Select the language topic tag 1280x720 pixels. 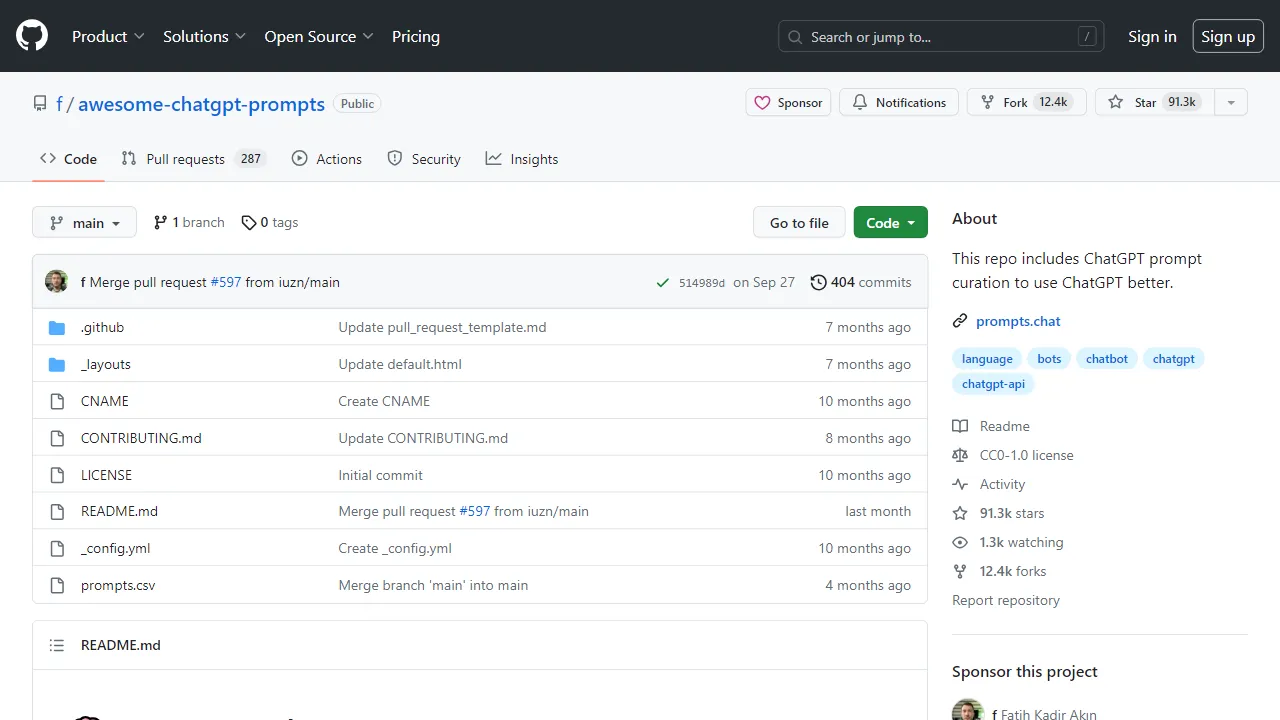click(987, 359)
